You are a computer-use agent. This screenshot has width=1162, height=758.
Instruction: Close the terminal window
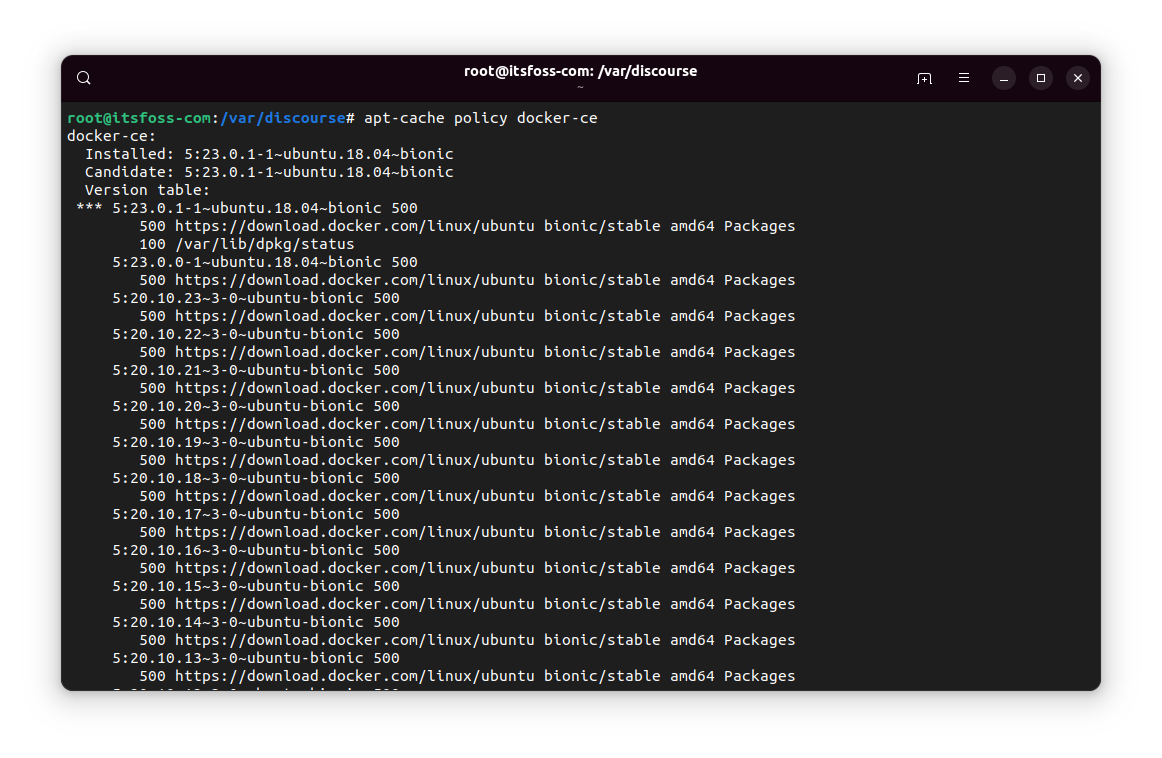[x=1077, y=77]
